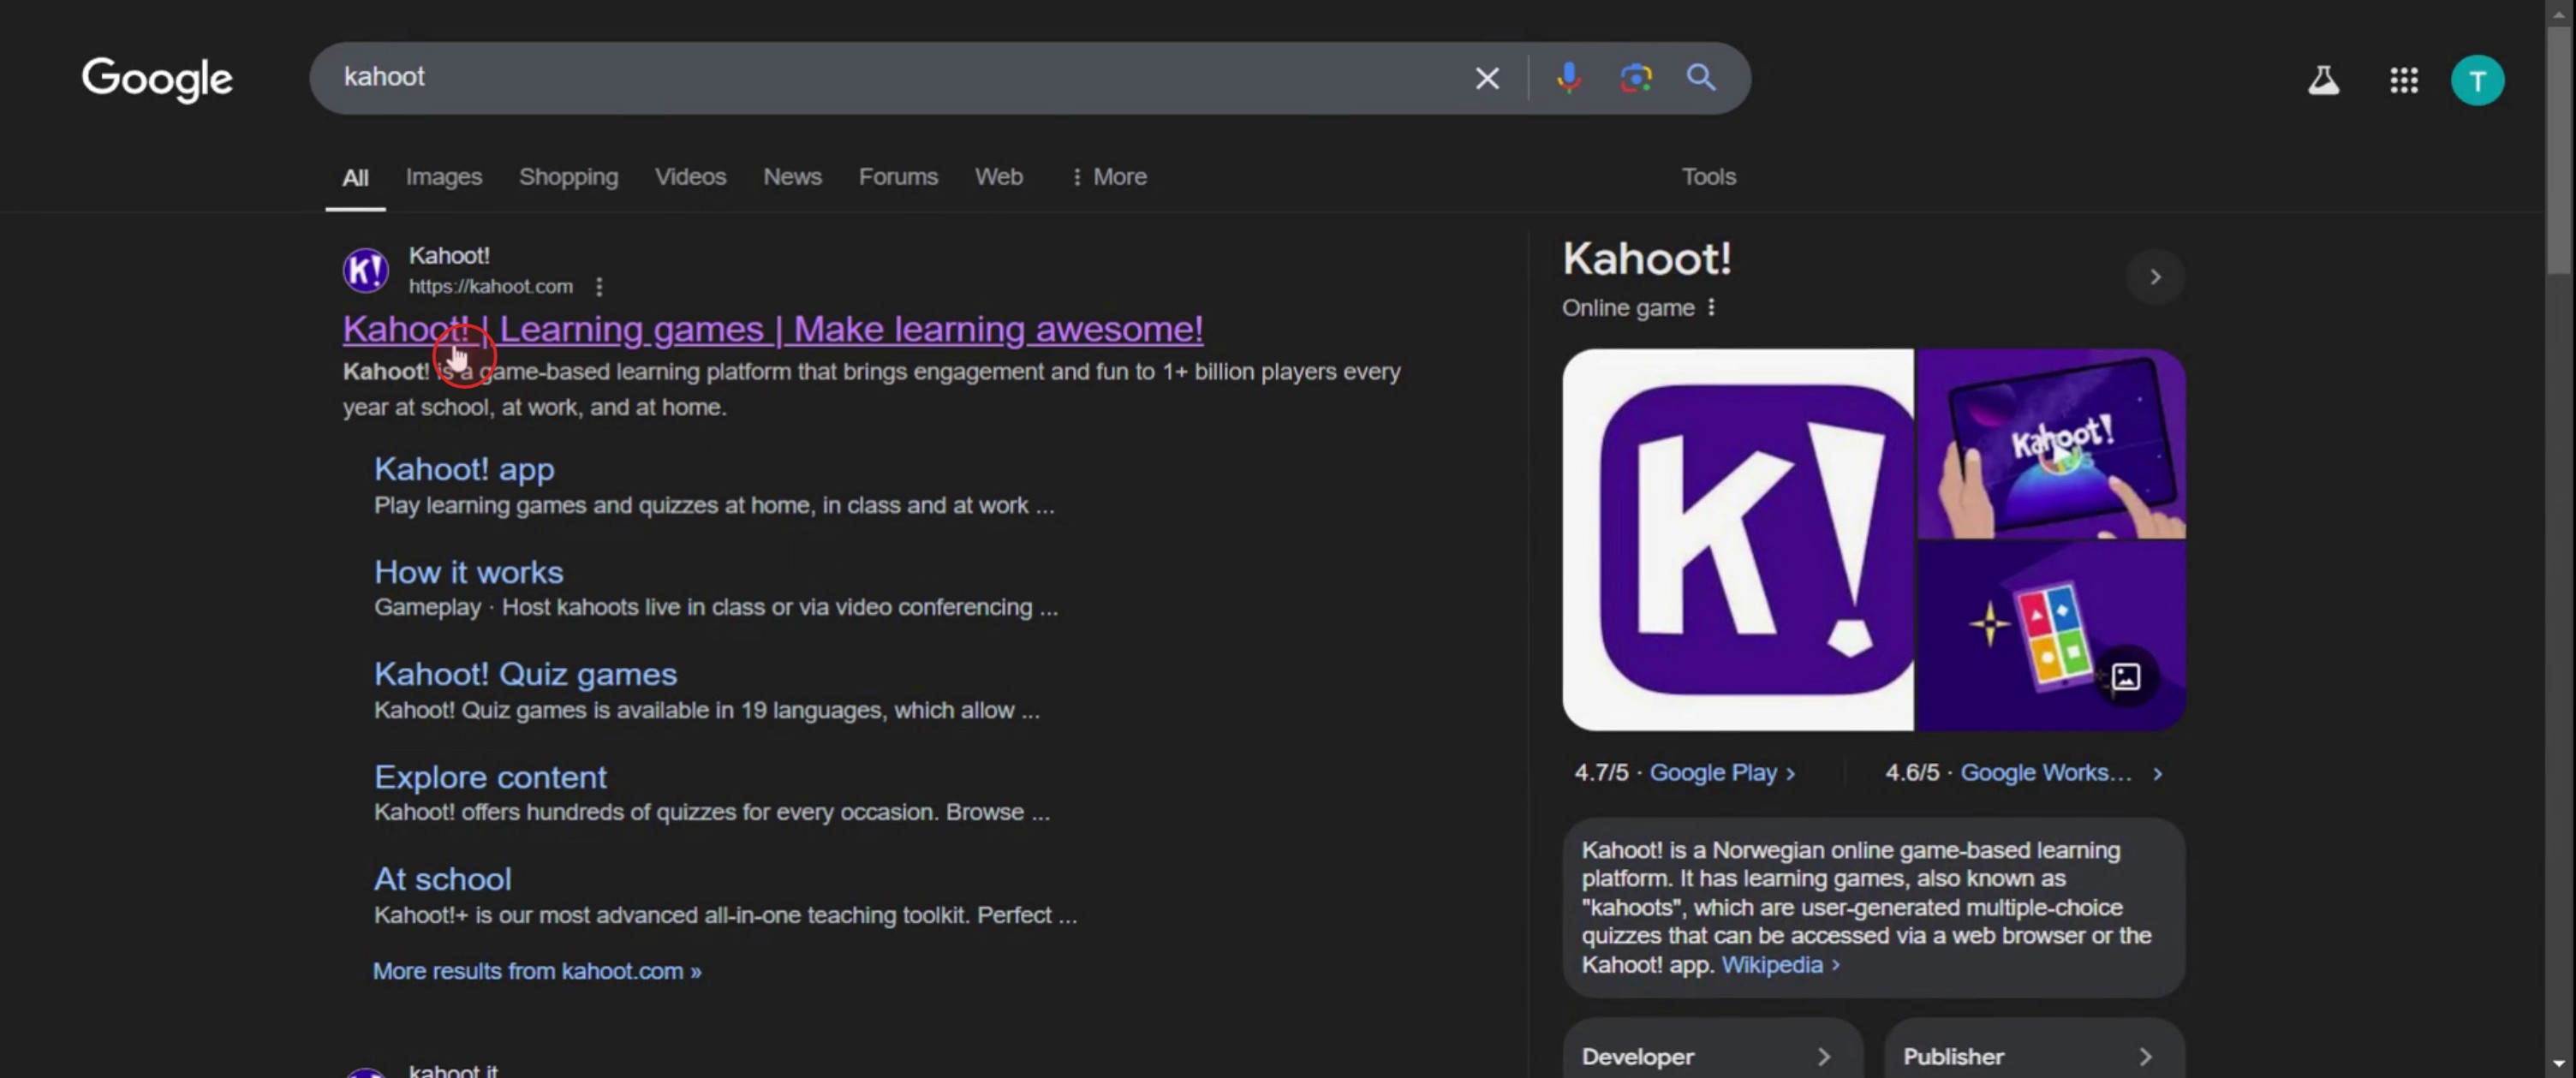Start voice search with microphone icon
The image size is (2576, 1078).
pyautogui.click(x=1568, y=77)
